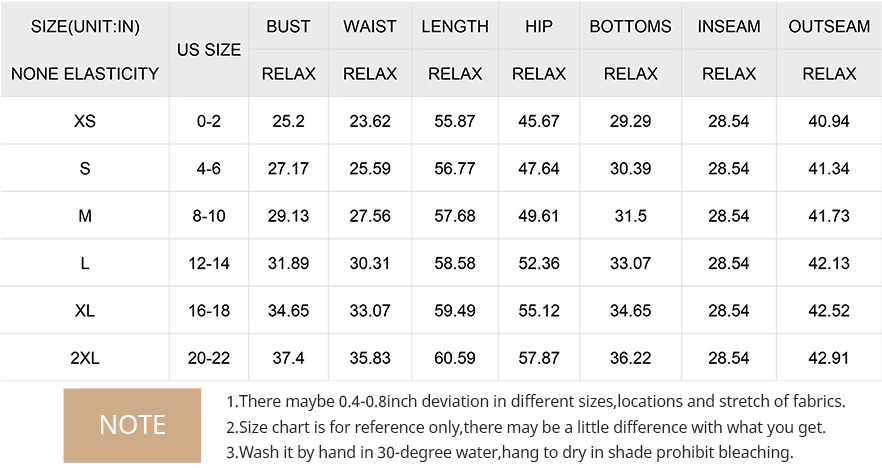Select the BUST column header
The image size is (882, 468).
pyautogui.click(x=289, y=26)
